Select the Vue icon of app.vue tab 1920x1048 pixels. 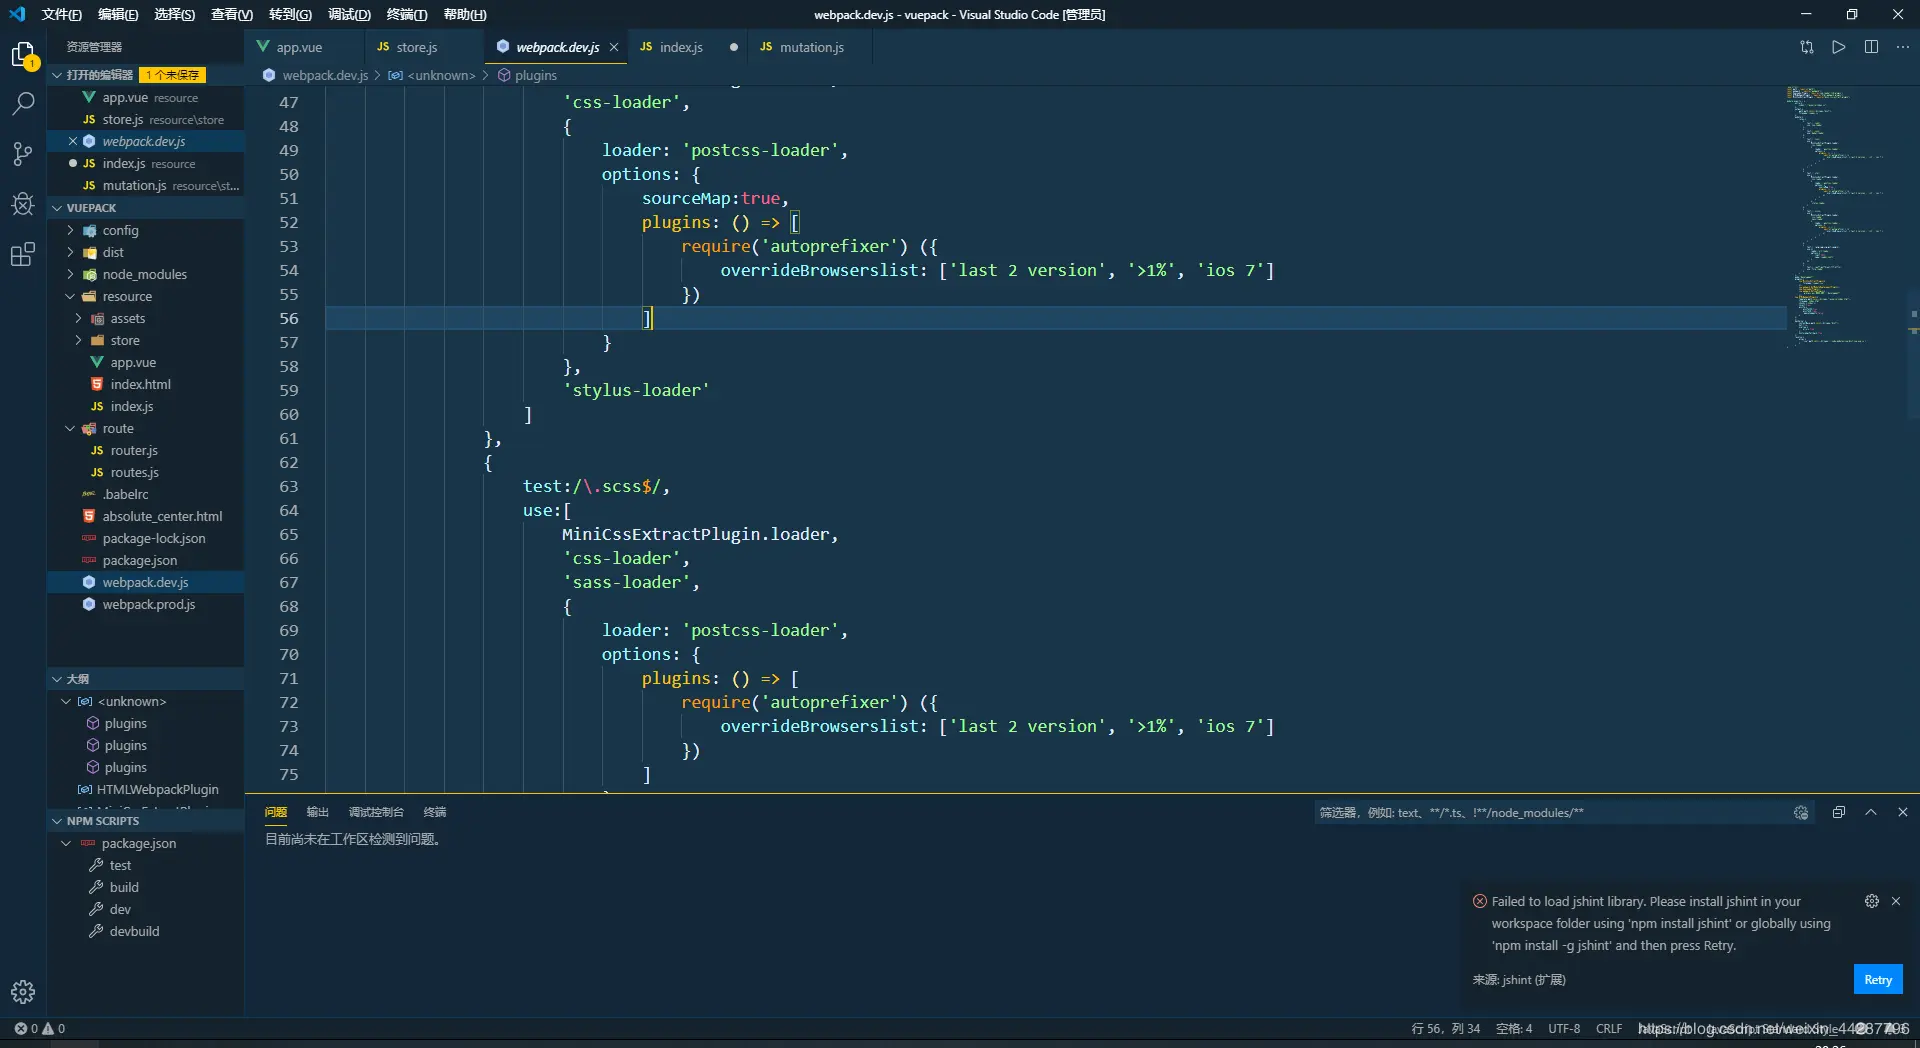(263, 47)
